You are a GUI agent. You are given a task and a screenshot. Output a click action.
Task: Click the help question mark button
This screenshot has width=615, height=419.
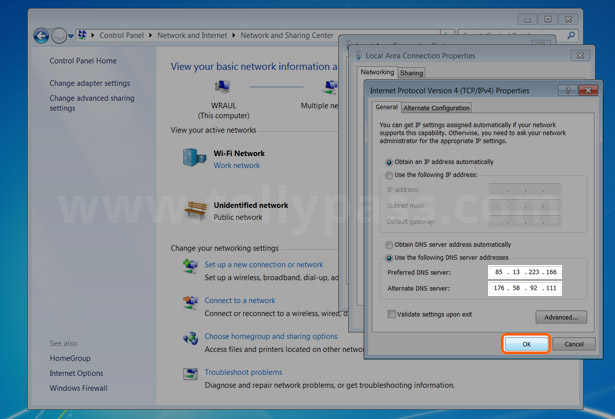[x=568, y=90]
